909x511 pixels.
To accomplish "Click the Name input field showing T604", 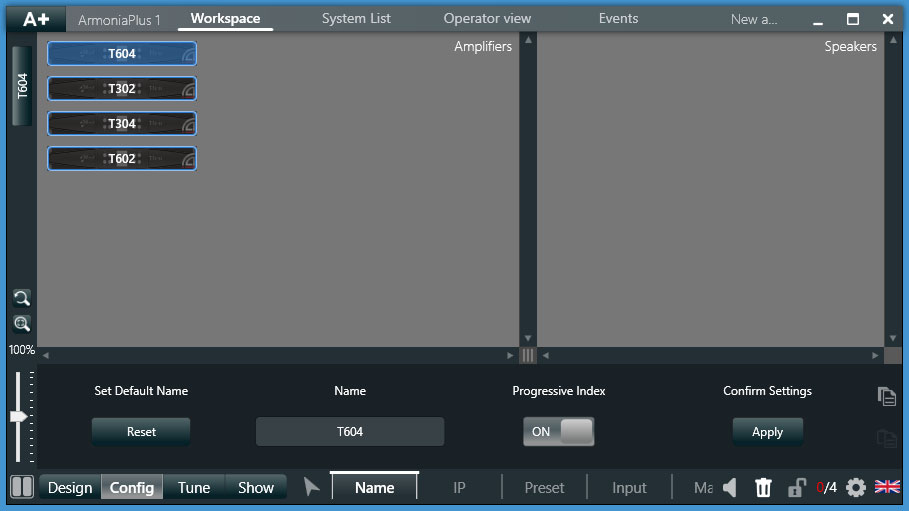I will pos(350,432).
